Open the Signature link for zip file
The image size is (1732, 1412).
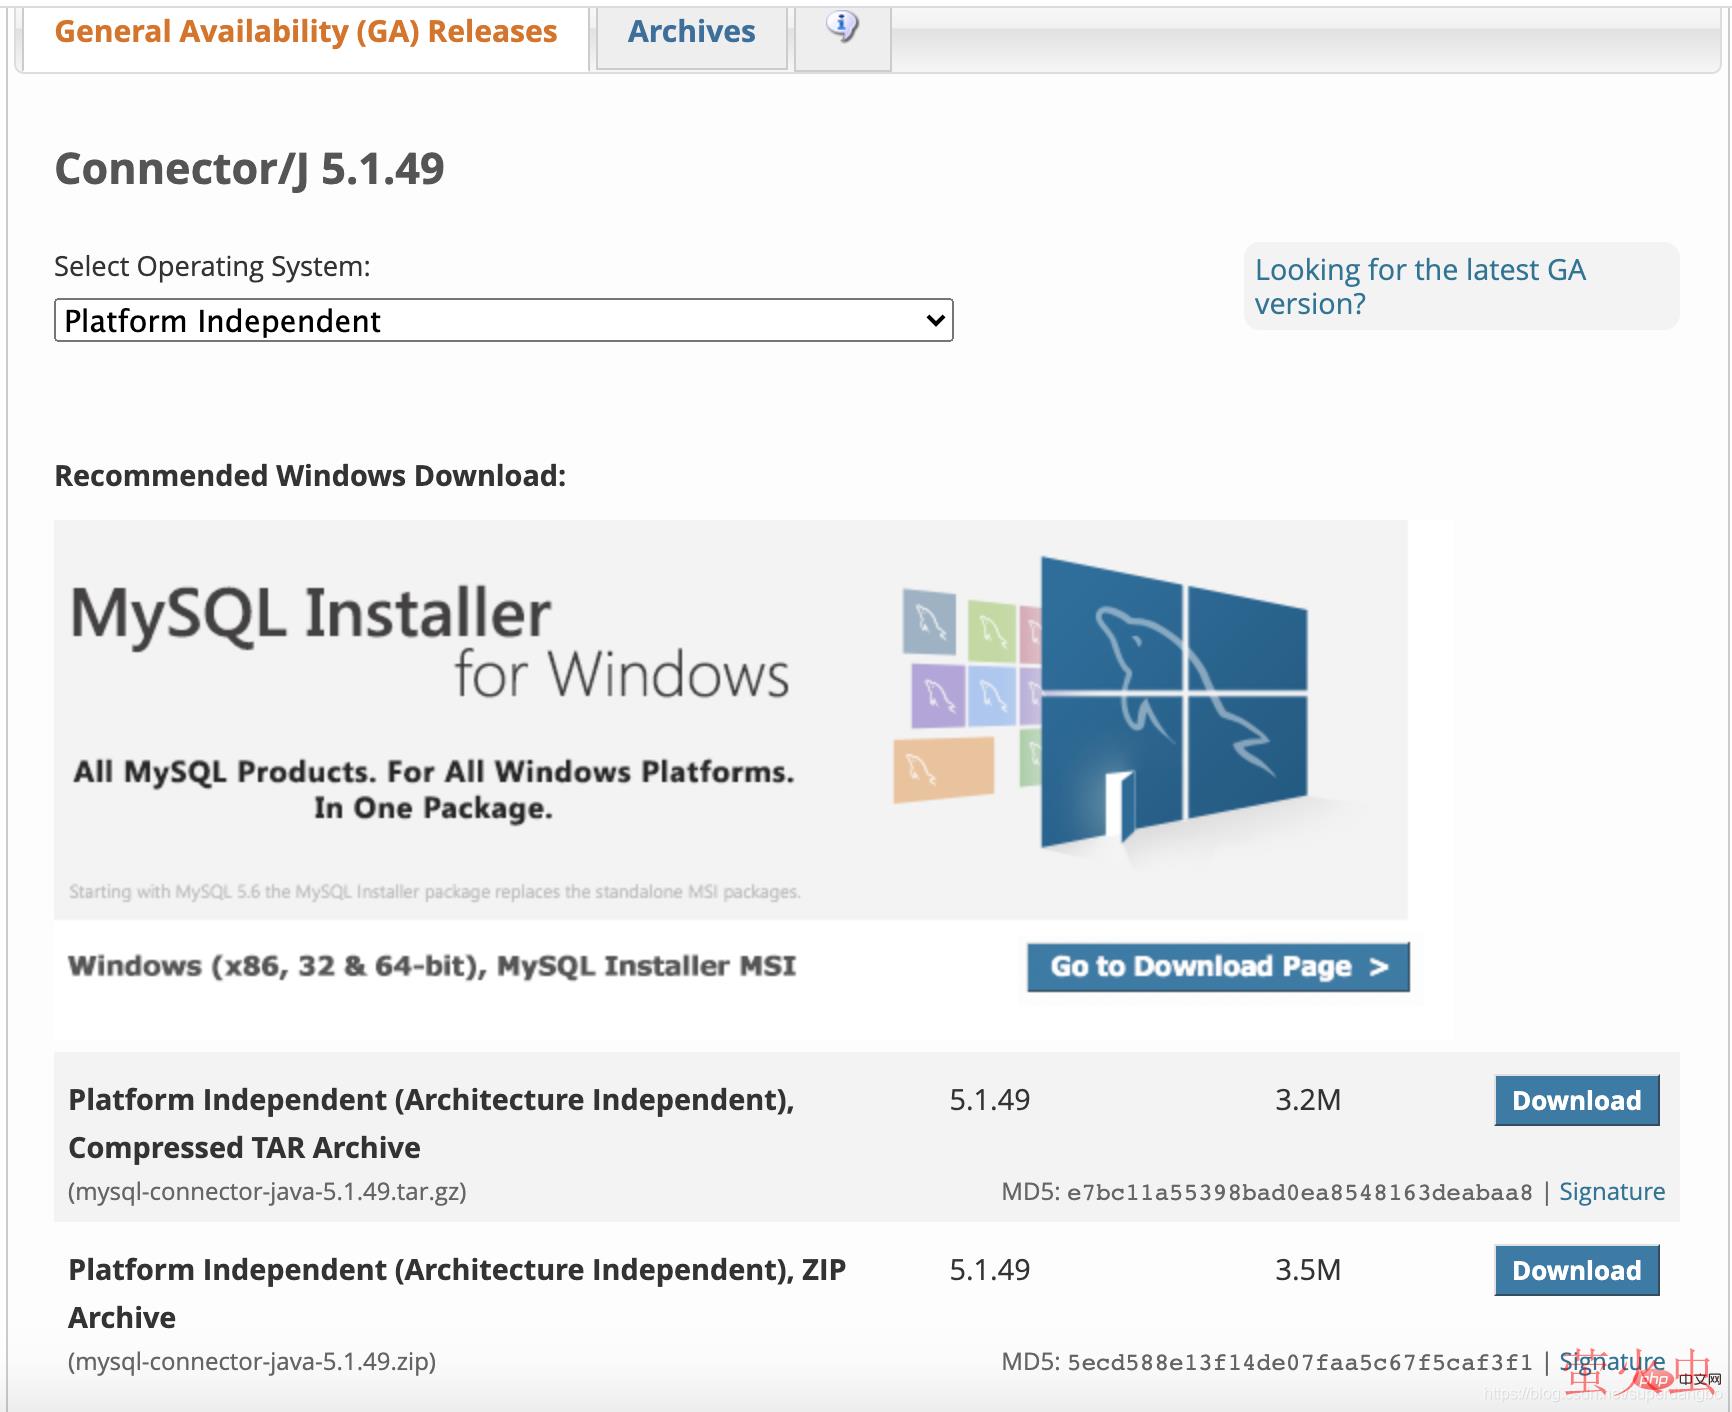pyautogui.click(x=1611, y=1361)
